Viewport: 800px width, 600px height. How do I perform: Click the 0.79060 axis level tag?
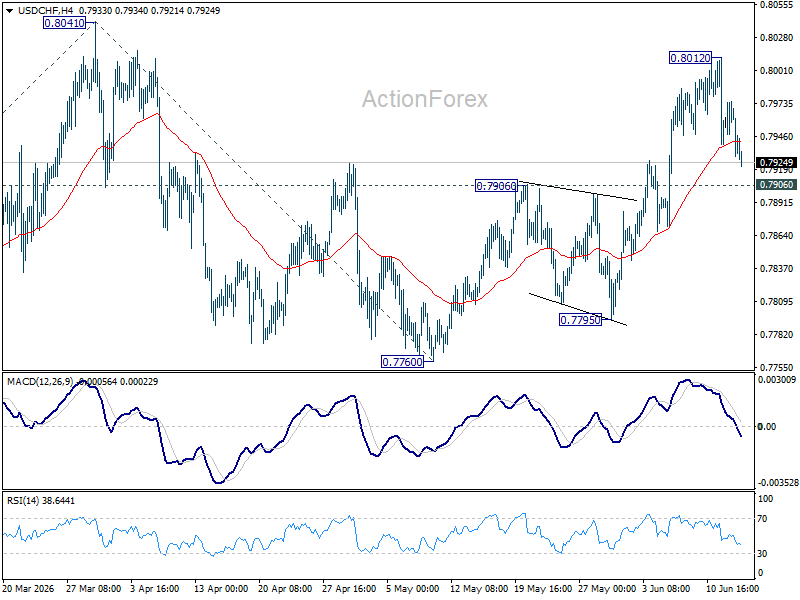click(776, 185)
